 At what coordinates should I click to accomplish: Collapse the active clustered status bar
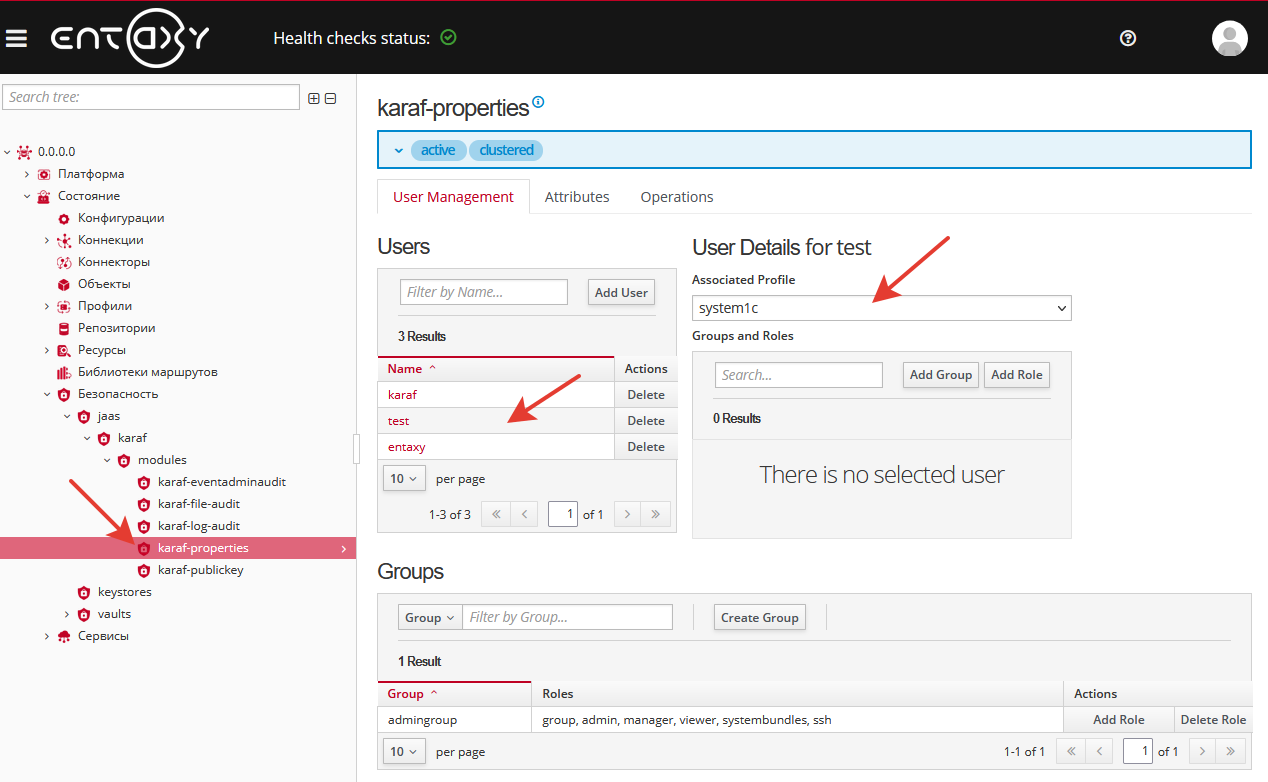point(398,150)
